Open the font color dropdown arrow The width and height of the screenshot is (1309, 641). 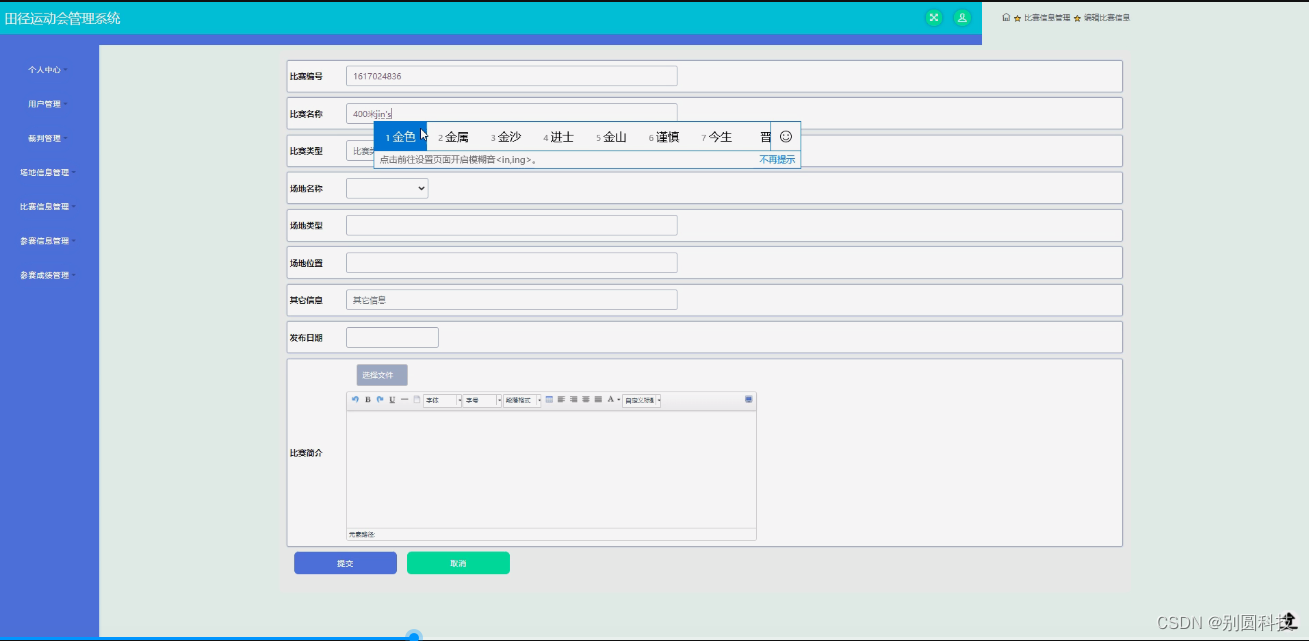(x=619, y=400)
